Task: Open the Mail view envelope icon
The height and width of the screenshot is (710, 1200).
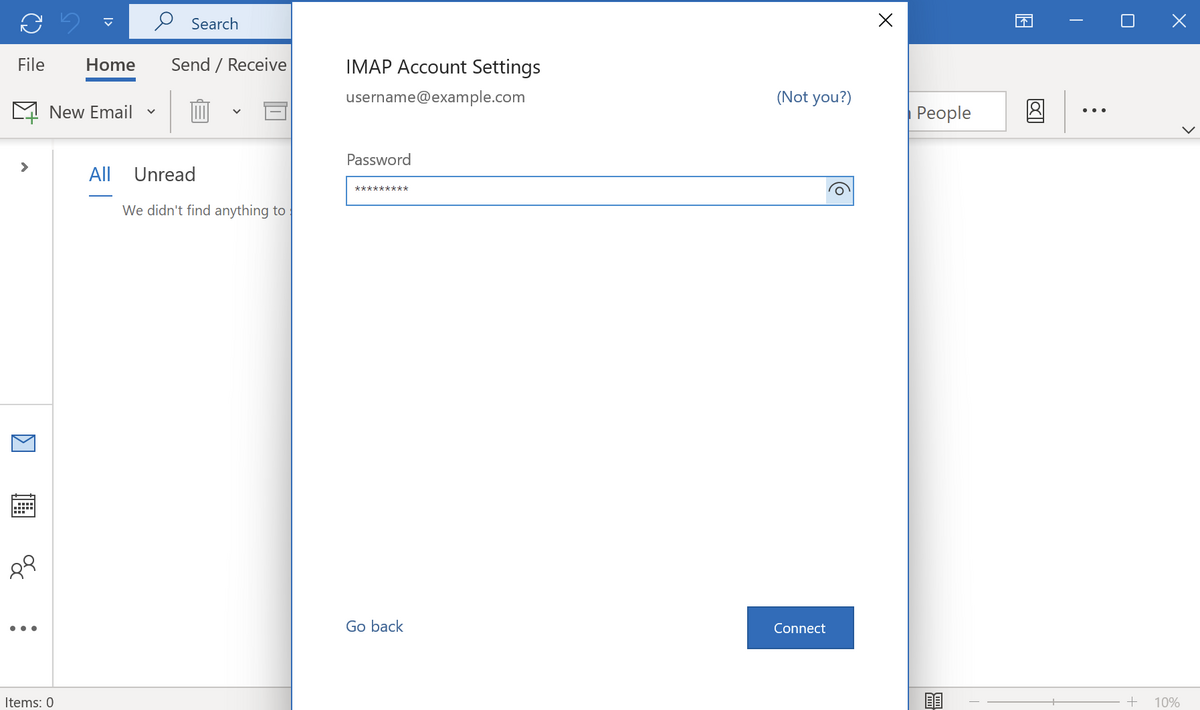Action: point(23,443)
